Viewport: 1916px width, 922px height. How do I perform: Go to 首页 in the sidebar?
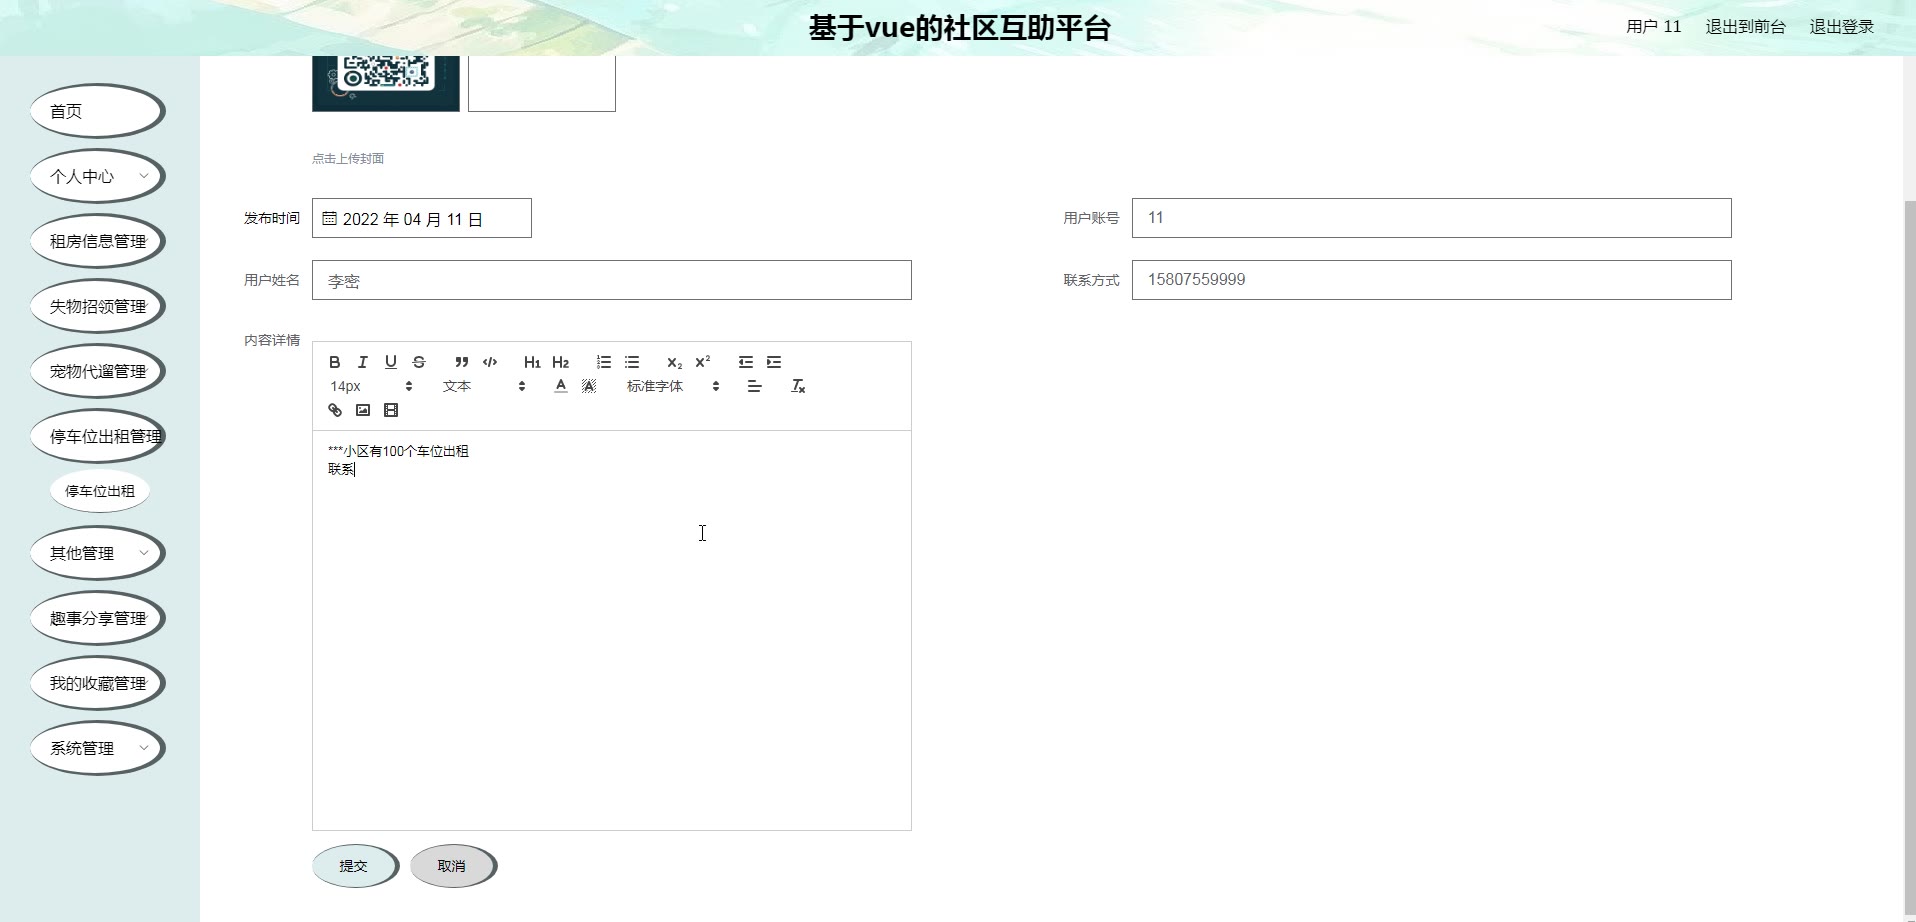coord(97,111)
